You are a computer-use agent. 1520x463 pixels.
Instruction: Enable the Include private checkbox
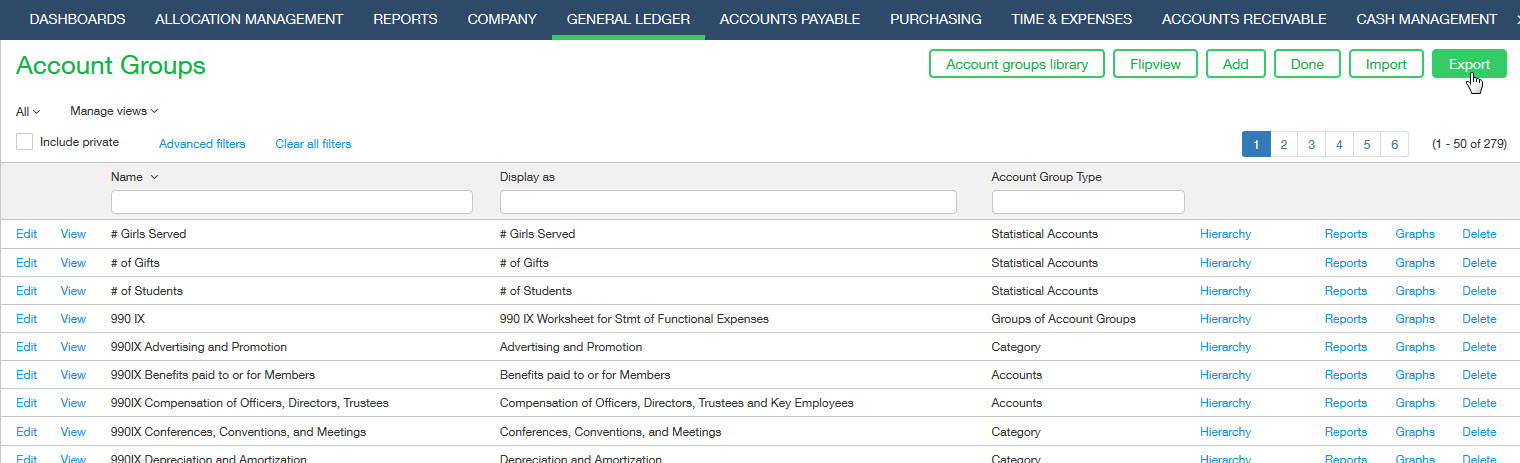tap(25, 142)
